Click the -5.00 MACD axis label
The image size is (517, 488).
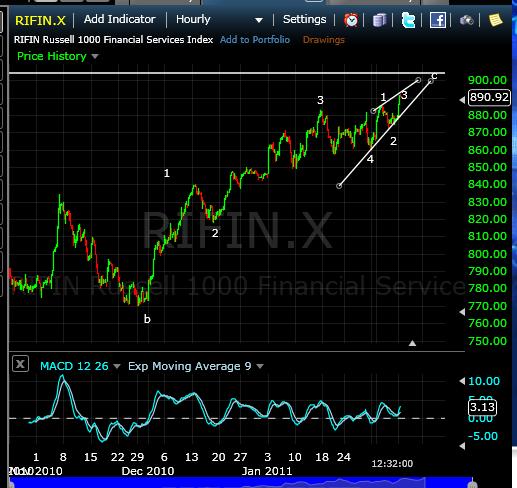click(483, 436)
